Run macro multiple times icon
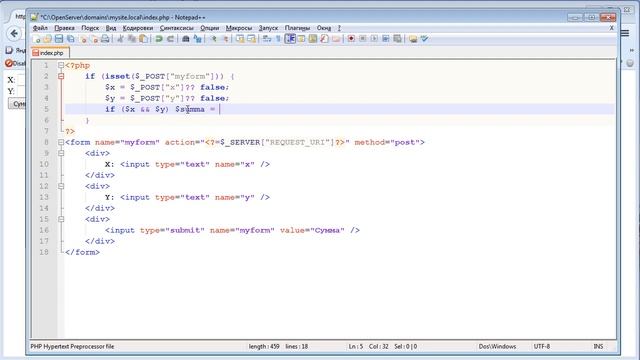Screen dimensions: 640x360 [x=385, y=39]
